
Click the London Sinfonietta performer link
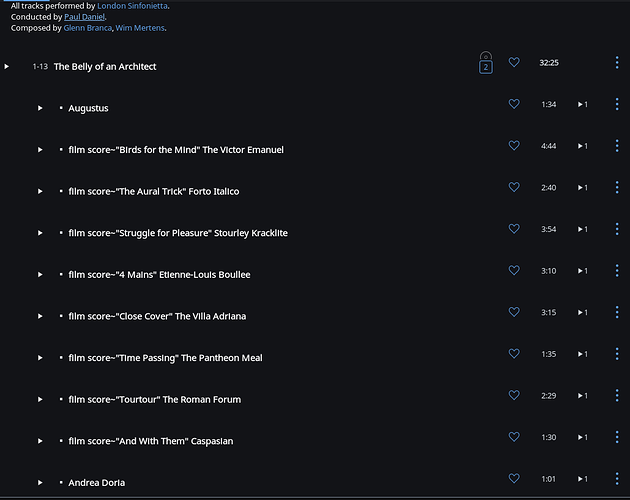click(132, 6)
